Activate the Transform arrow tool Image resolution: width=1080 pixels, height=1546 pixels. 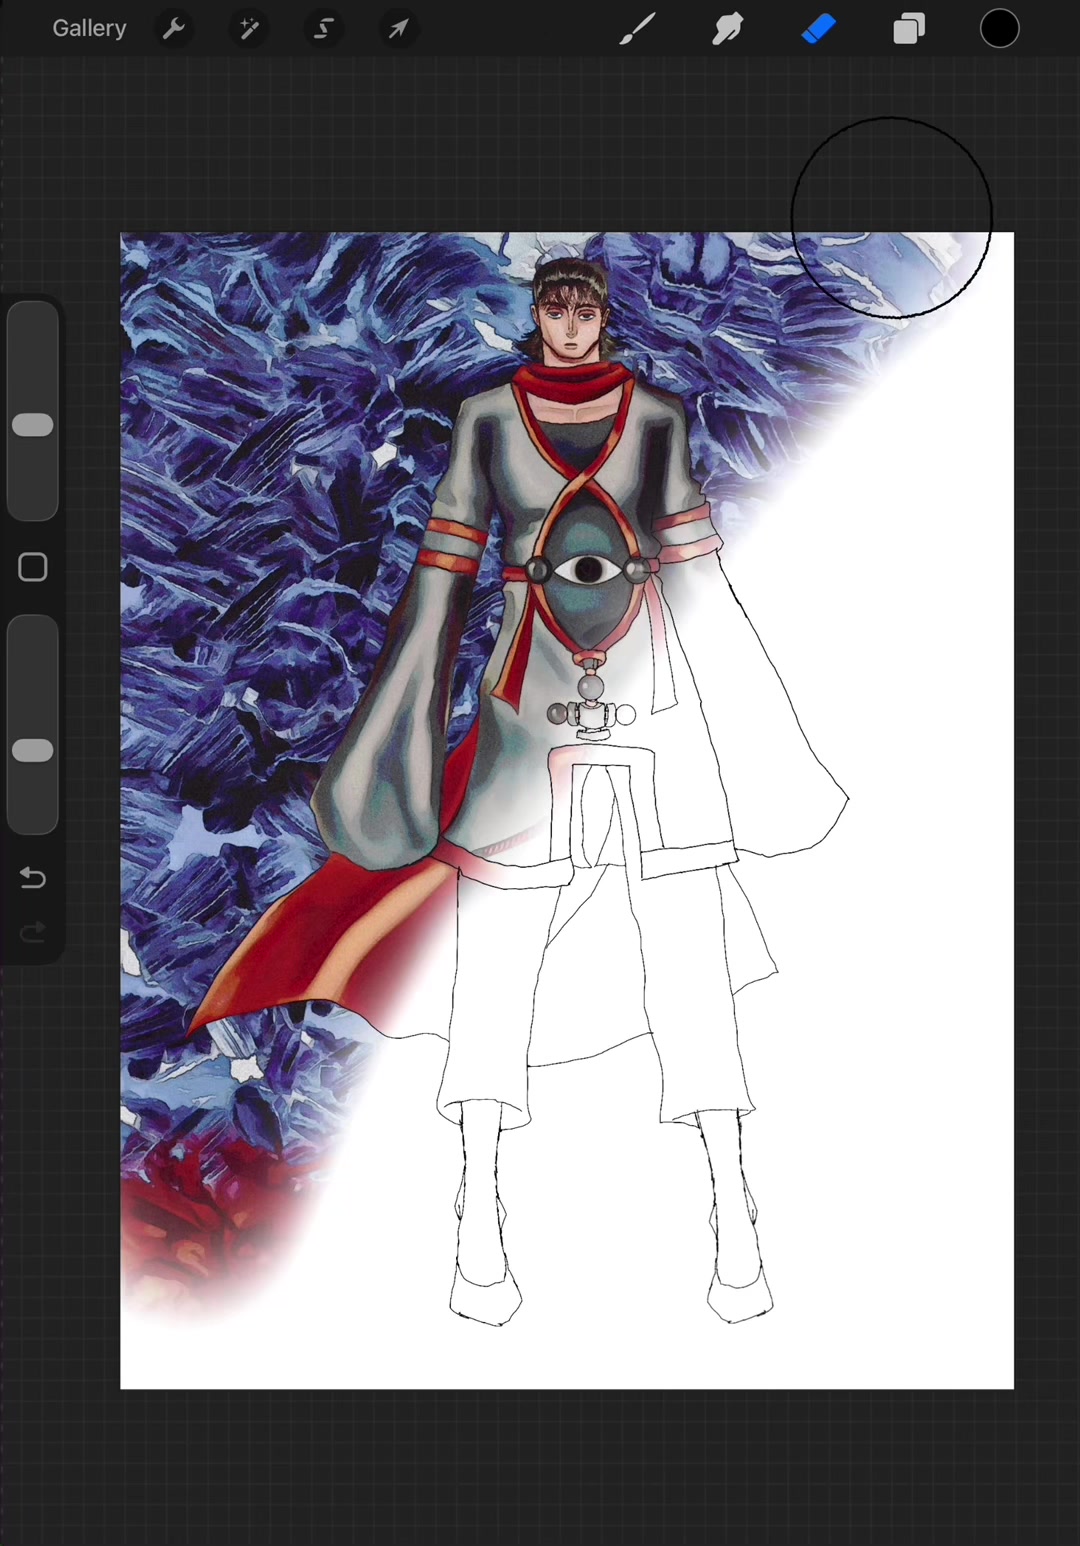click(399, 29)
